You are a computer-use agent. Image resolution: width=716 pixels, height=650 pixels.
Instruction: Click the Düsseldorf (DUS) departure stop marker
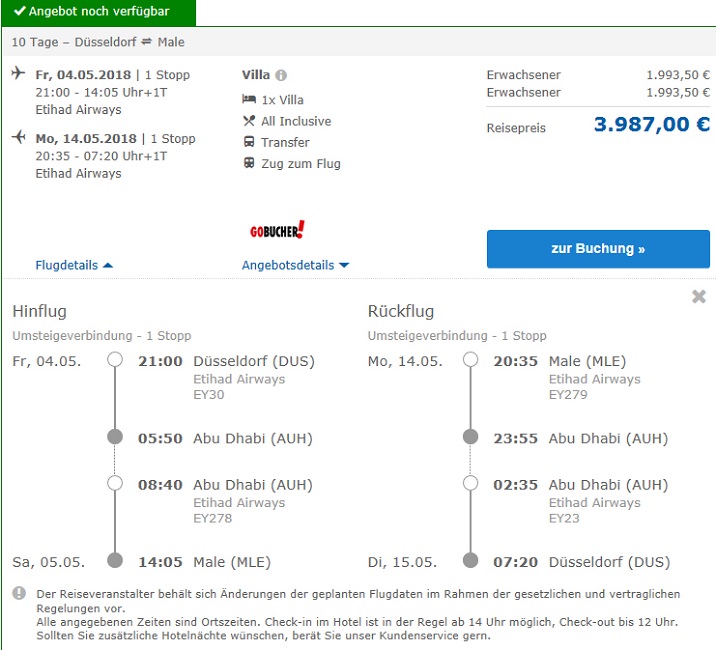tap(115, 360)
